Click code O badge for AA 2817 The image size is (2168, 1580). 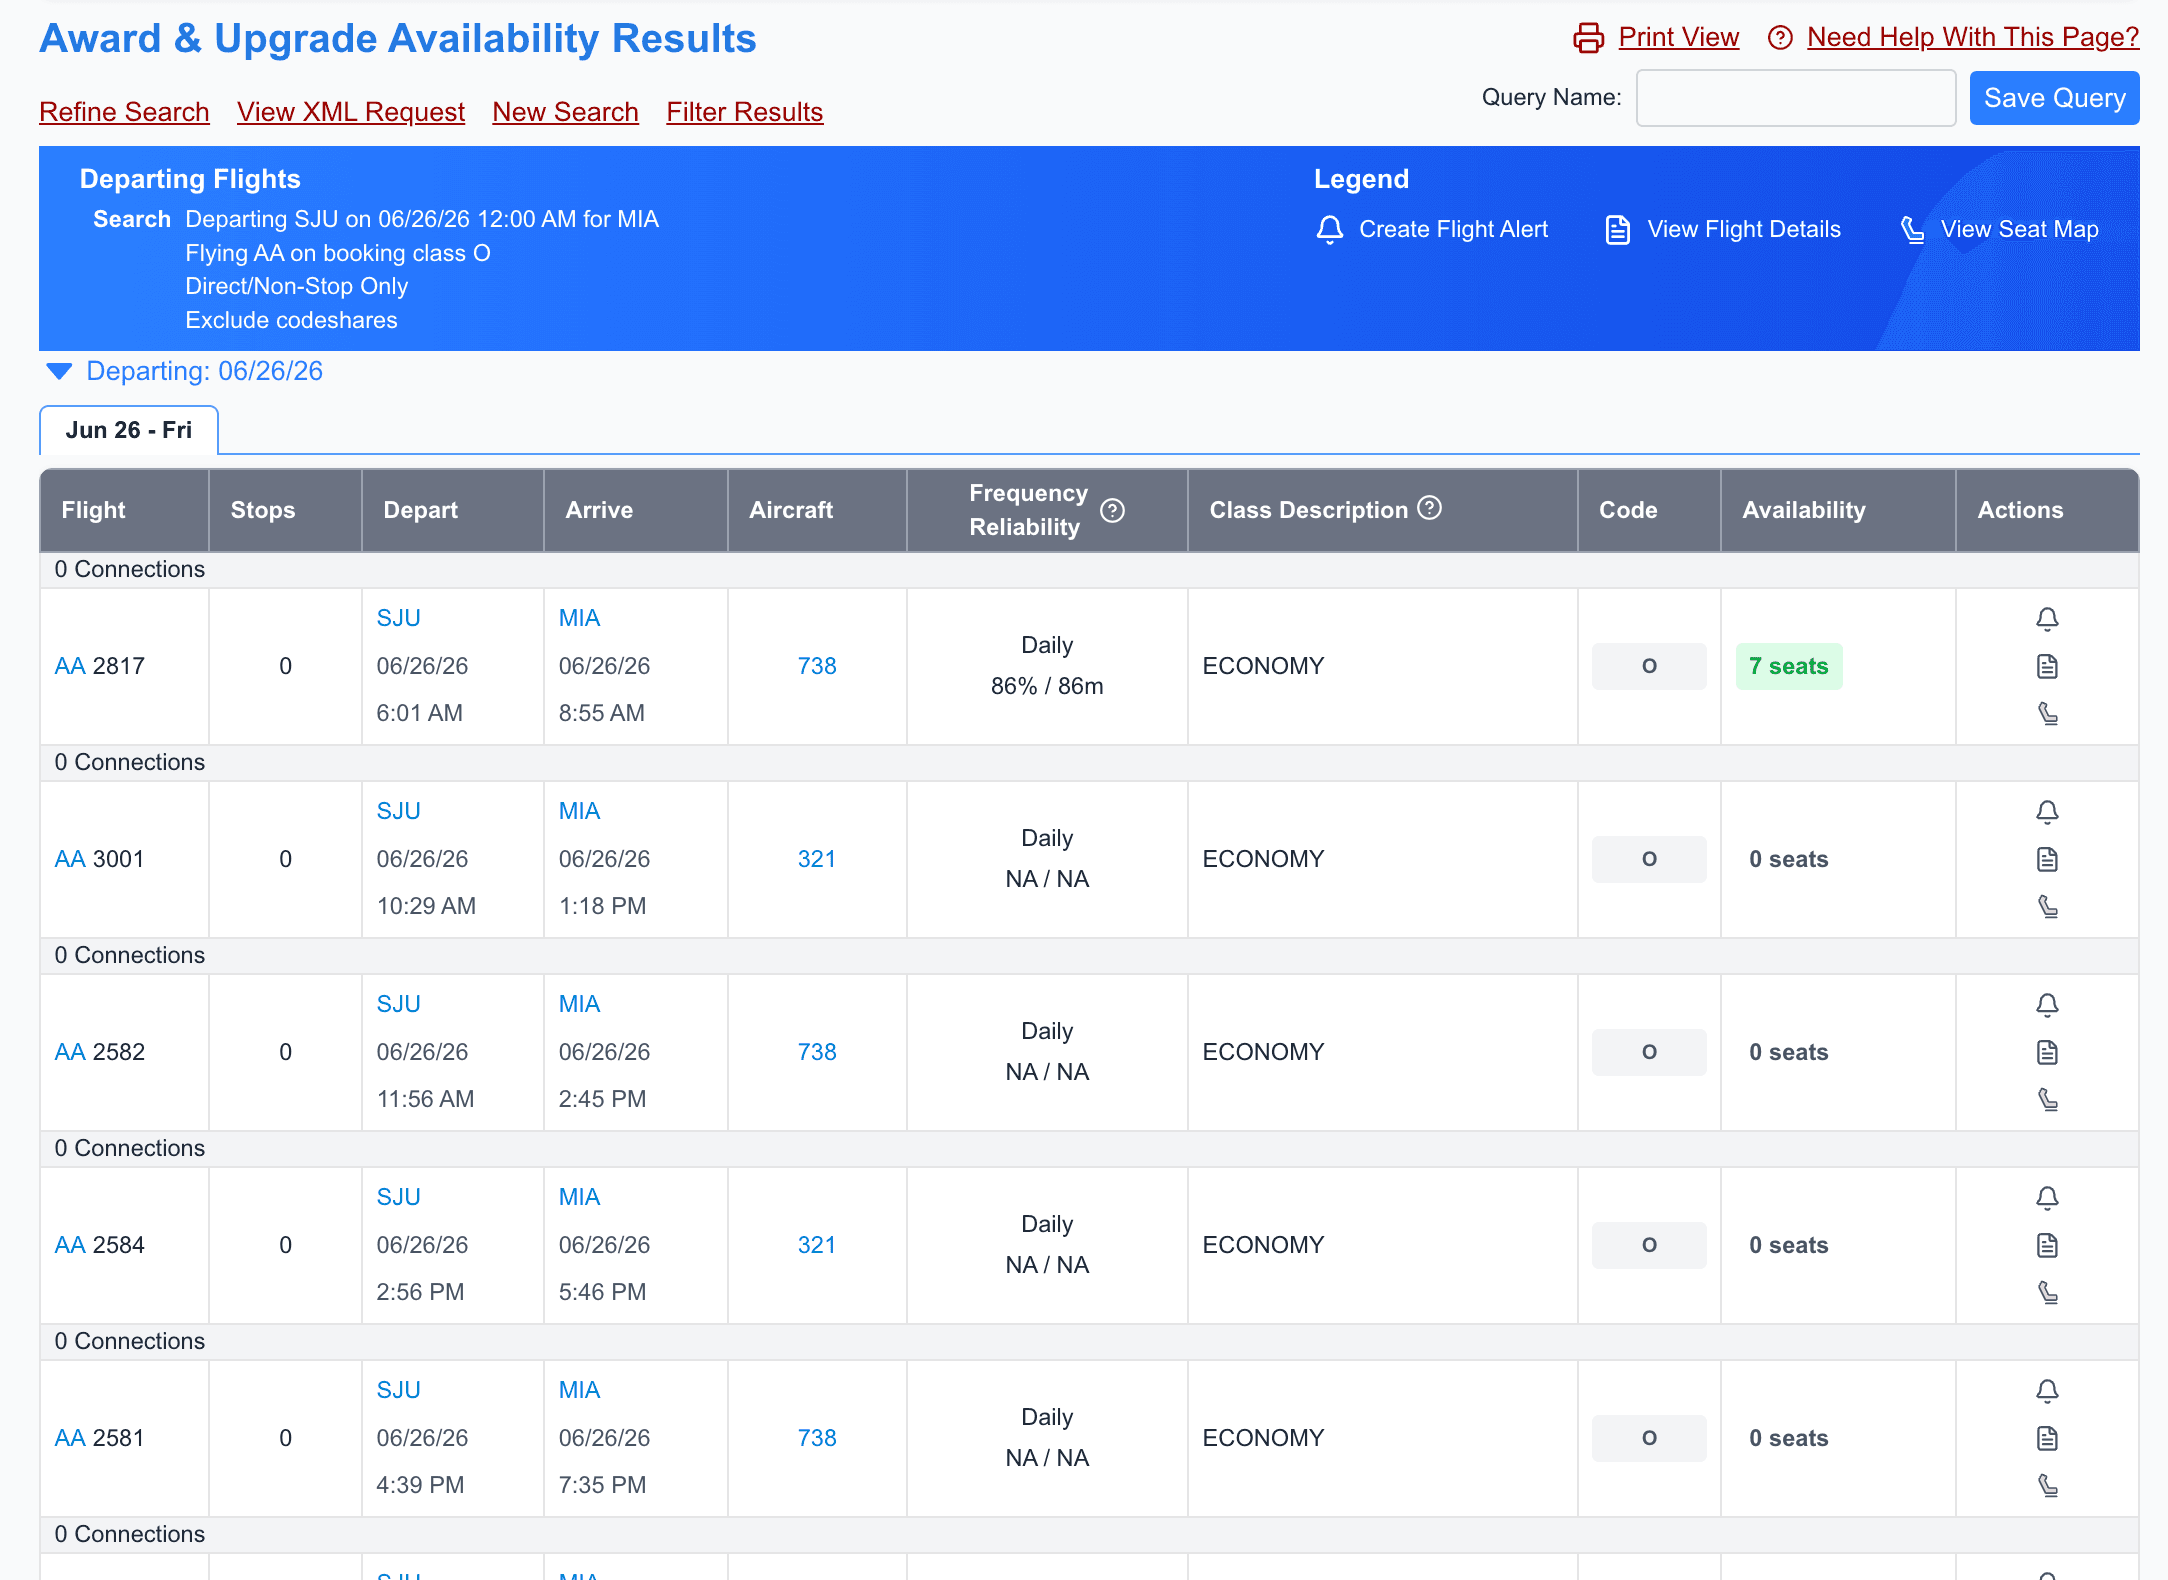coord(1649,666)
